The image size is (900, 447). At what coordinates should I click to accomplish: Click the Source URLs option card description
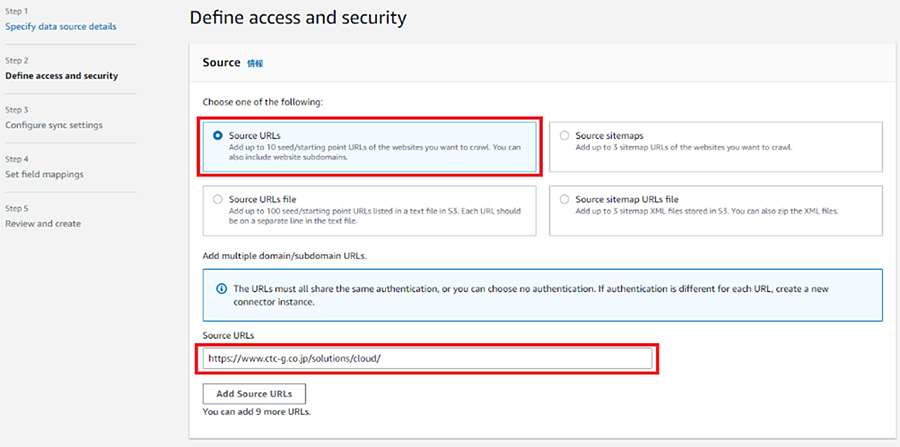point(375,152)
